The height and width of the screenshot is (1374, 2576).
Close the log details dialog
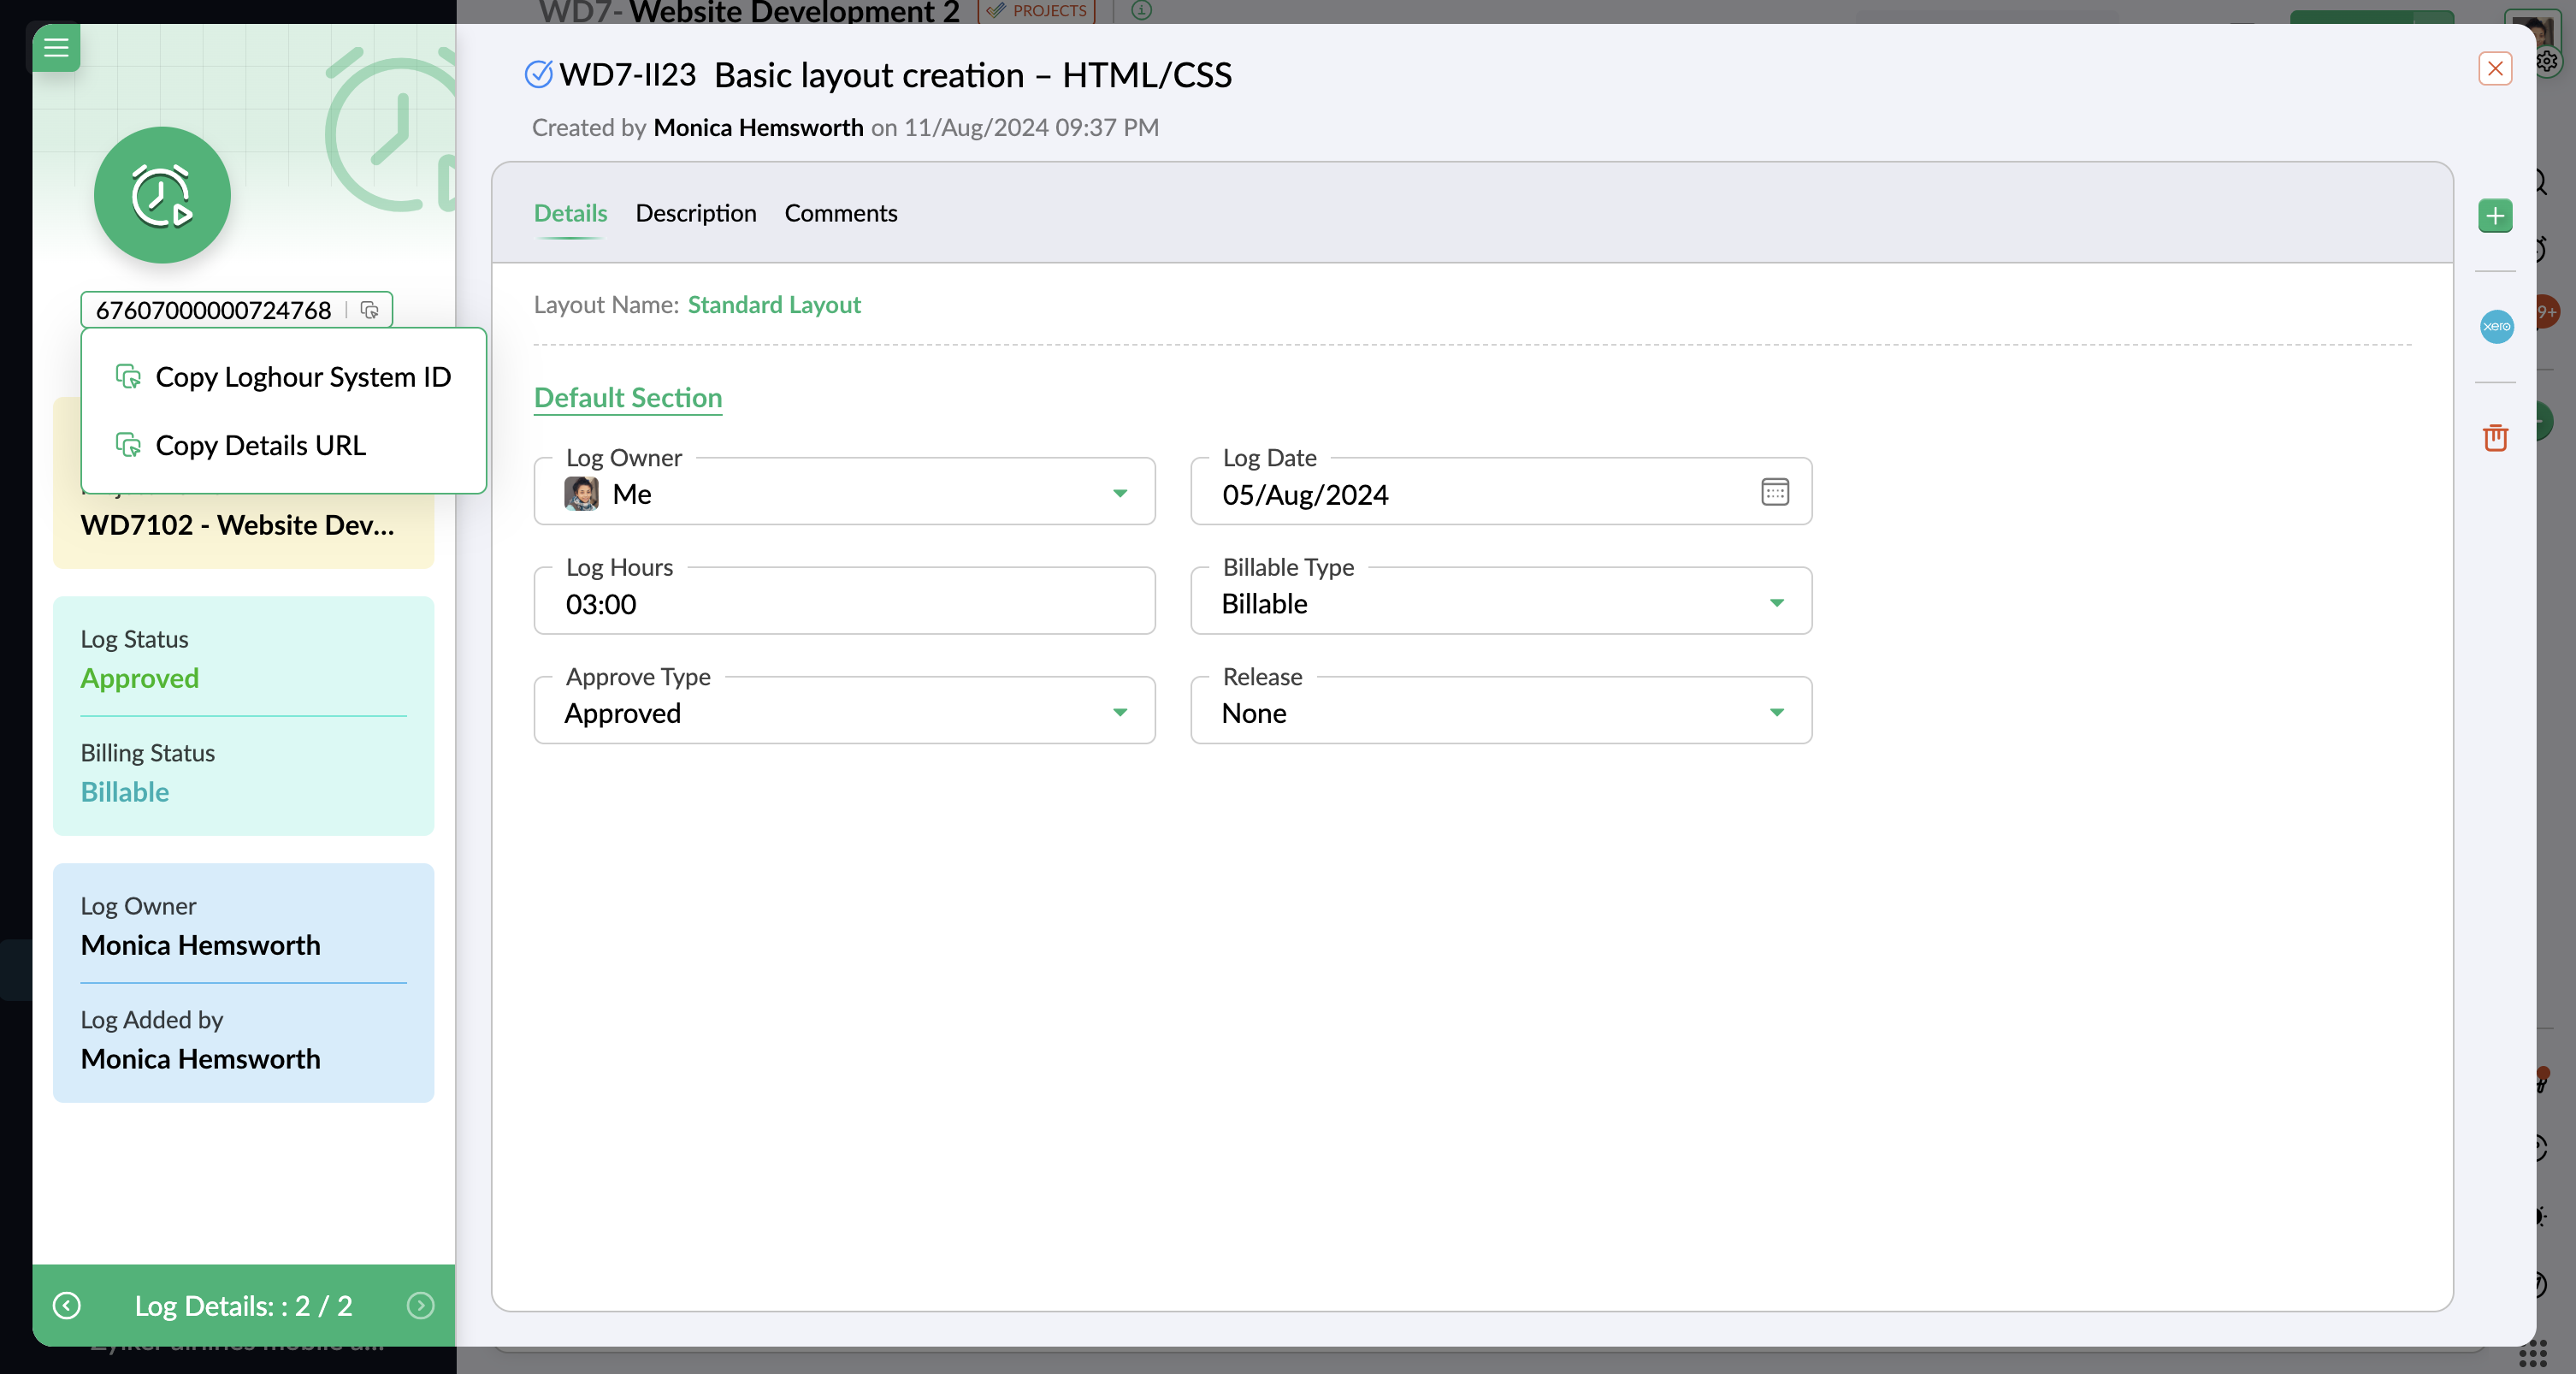coord(2495,69)
